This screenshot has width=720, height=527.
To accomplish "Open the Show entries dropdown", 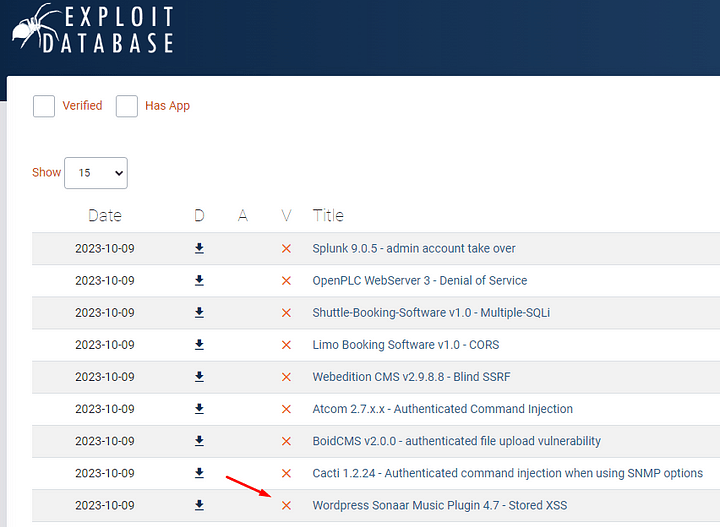I will pos(96,173).
